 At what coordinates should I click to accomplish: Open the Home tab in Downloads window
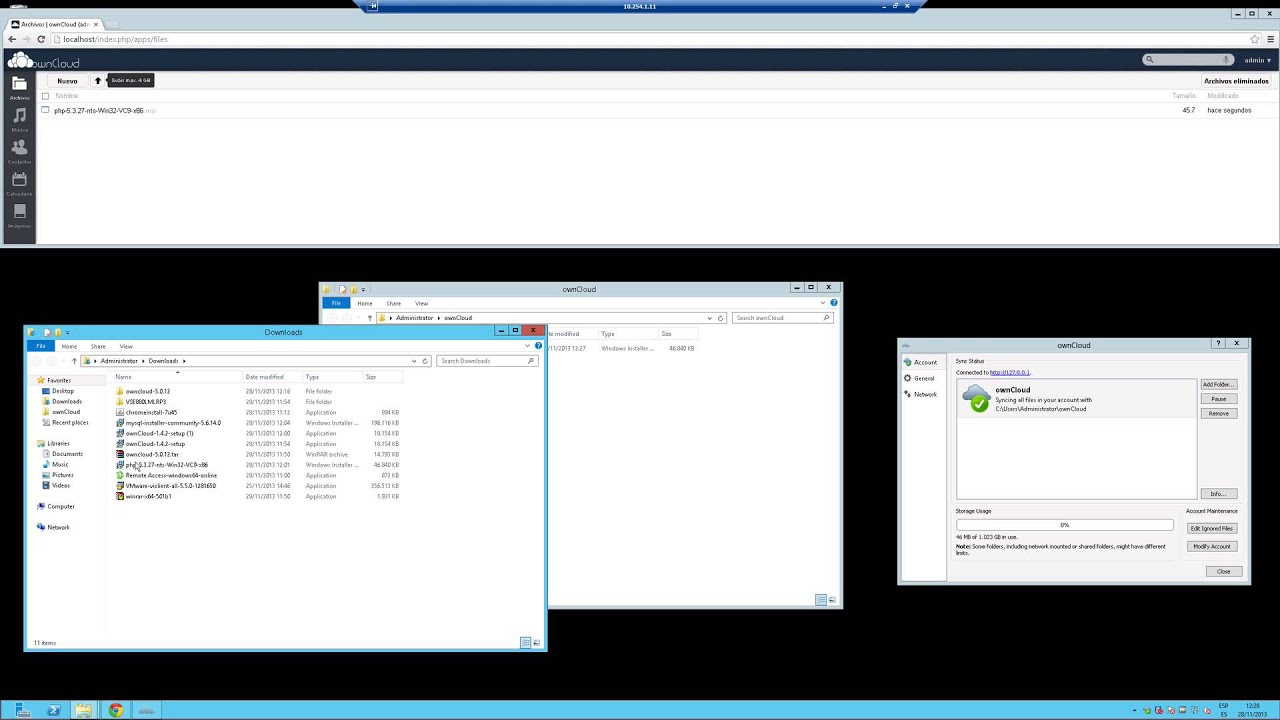click(69, 346)
